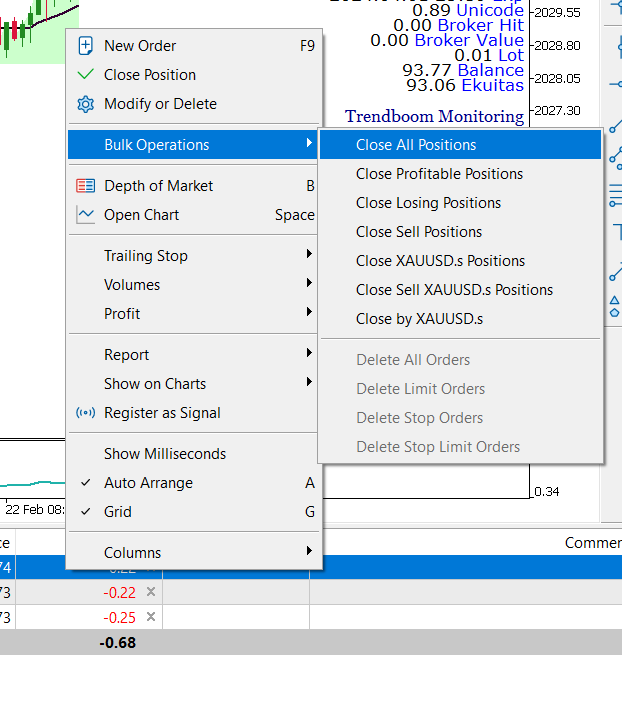This screenshot has width=622, height=726.
Task: Click the Delete All Orders entry
Action: point(460,360)
